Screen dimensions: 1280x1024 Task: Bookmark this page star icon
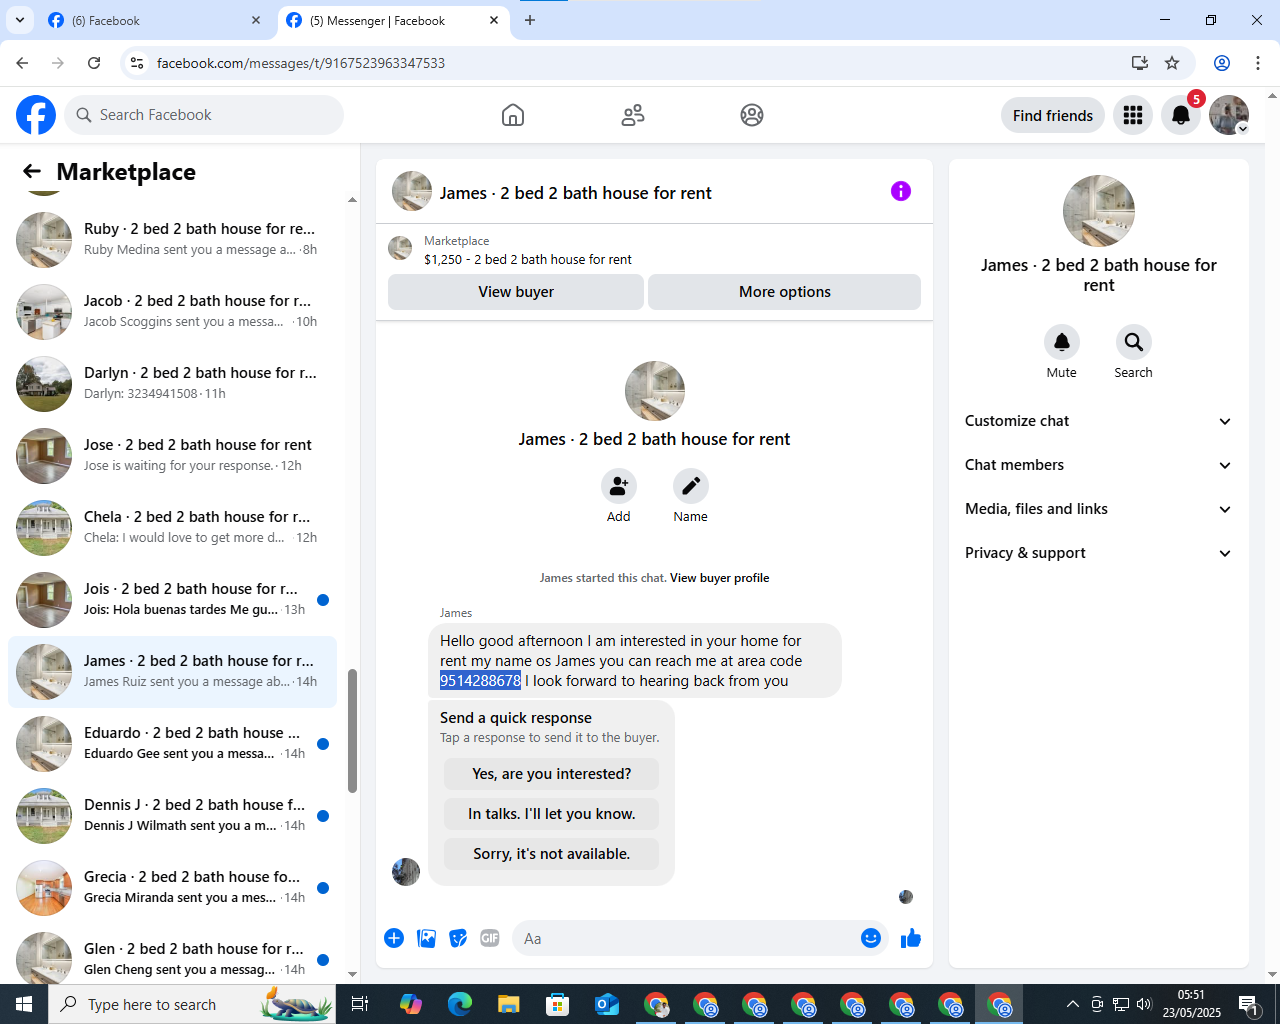point(1172,63)
